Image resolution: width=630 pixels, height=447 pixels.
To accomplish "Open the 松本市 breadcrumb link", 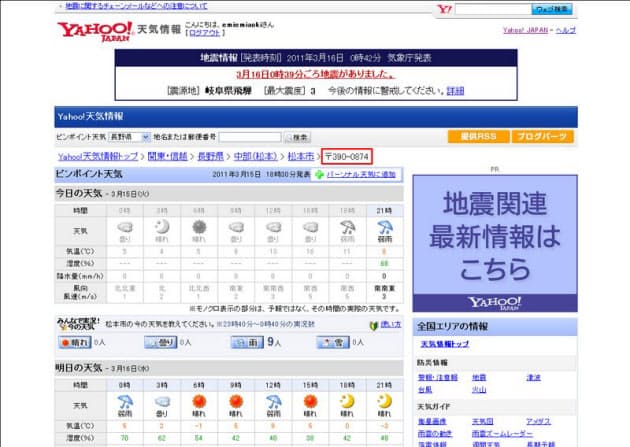I will 301,156.
